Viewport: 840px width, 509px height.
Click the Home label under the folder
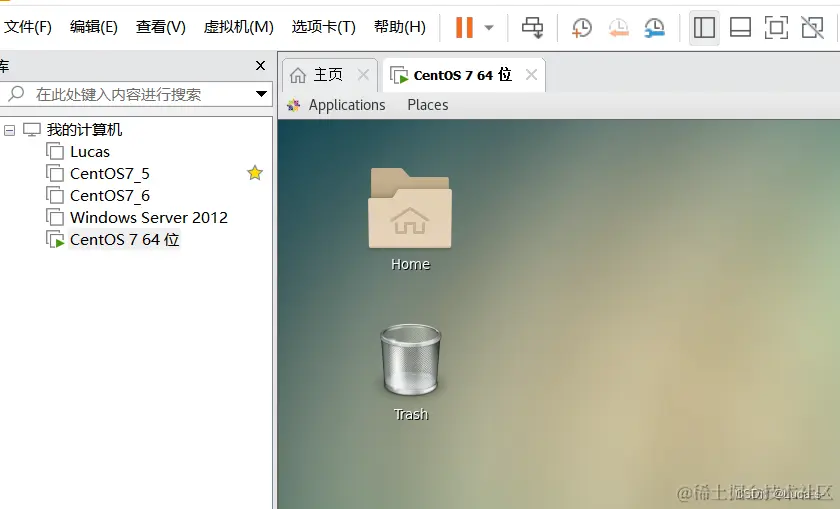point(410,264)
